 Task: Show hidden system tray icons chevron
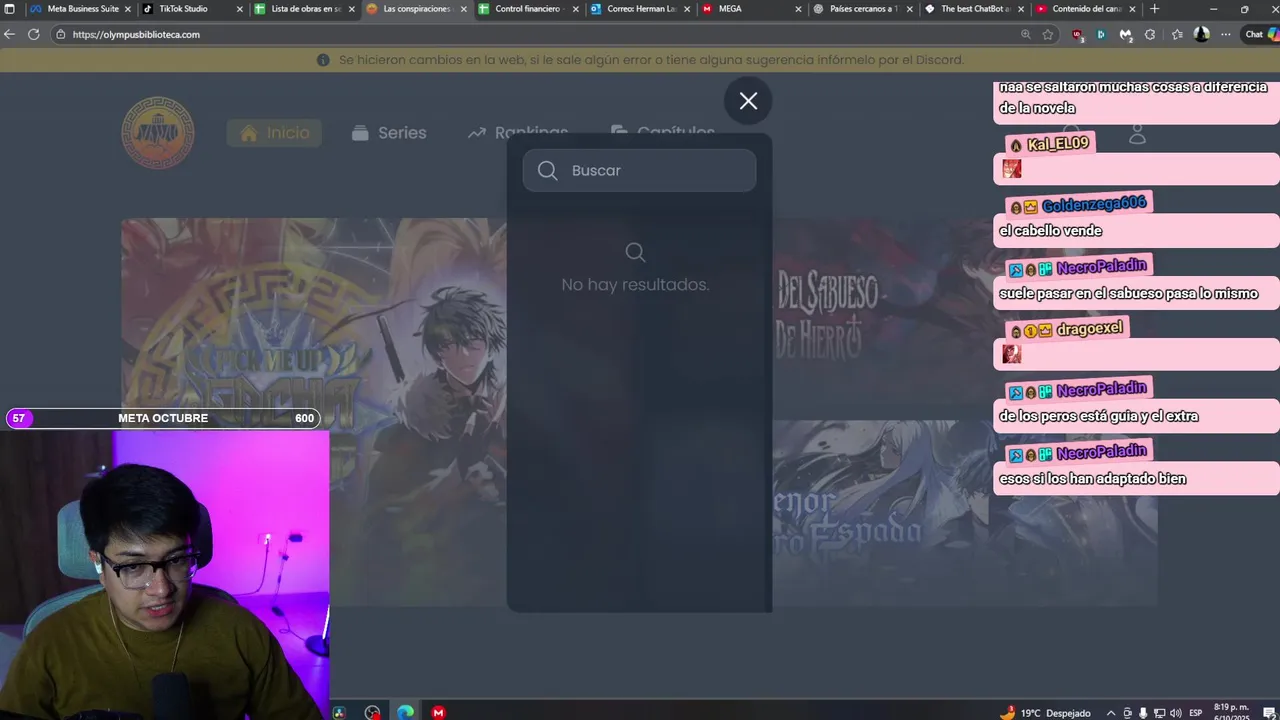[x=1111, y=713]
